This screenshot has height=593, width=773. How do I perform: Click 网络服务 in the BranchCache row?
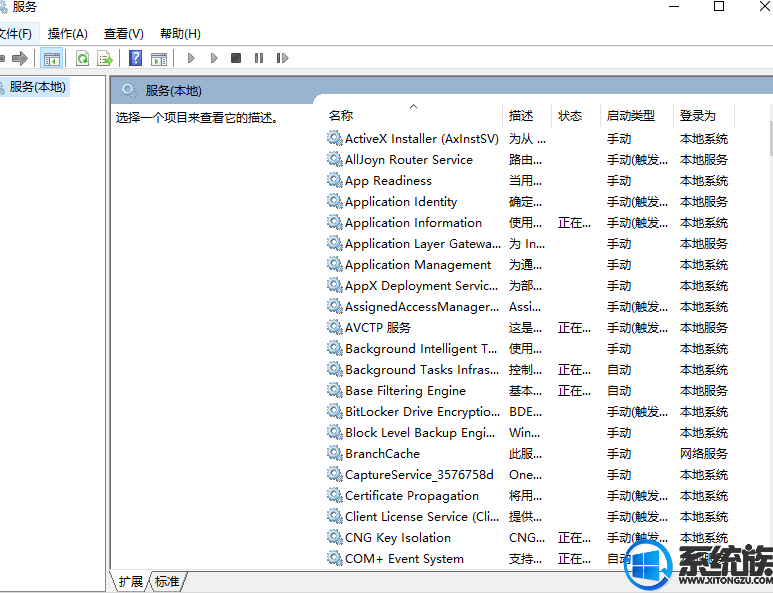[703, 453]
